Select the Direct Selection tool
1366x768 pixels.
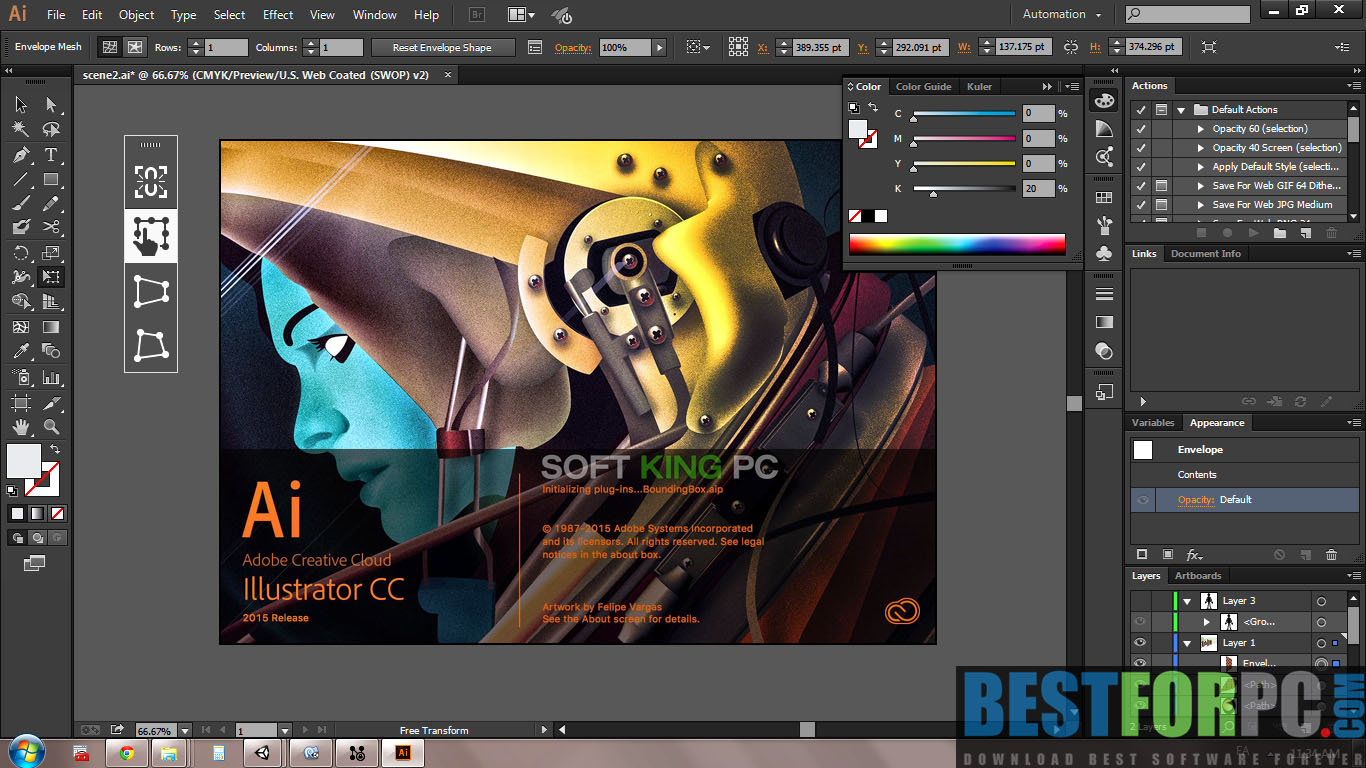51,105
